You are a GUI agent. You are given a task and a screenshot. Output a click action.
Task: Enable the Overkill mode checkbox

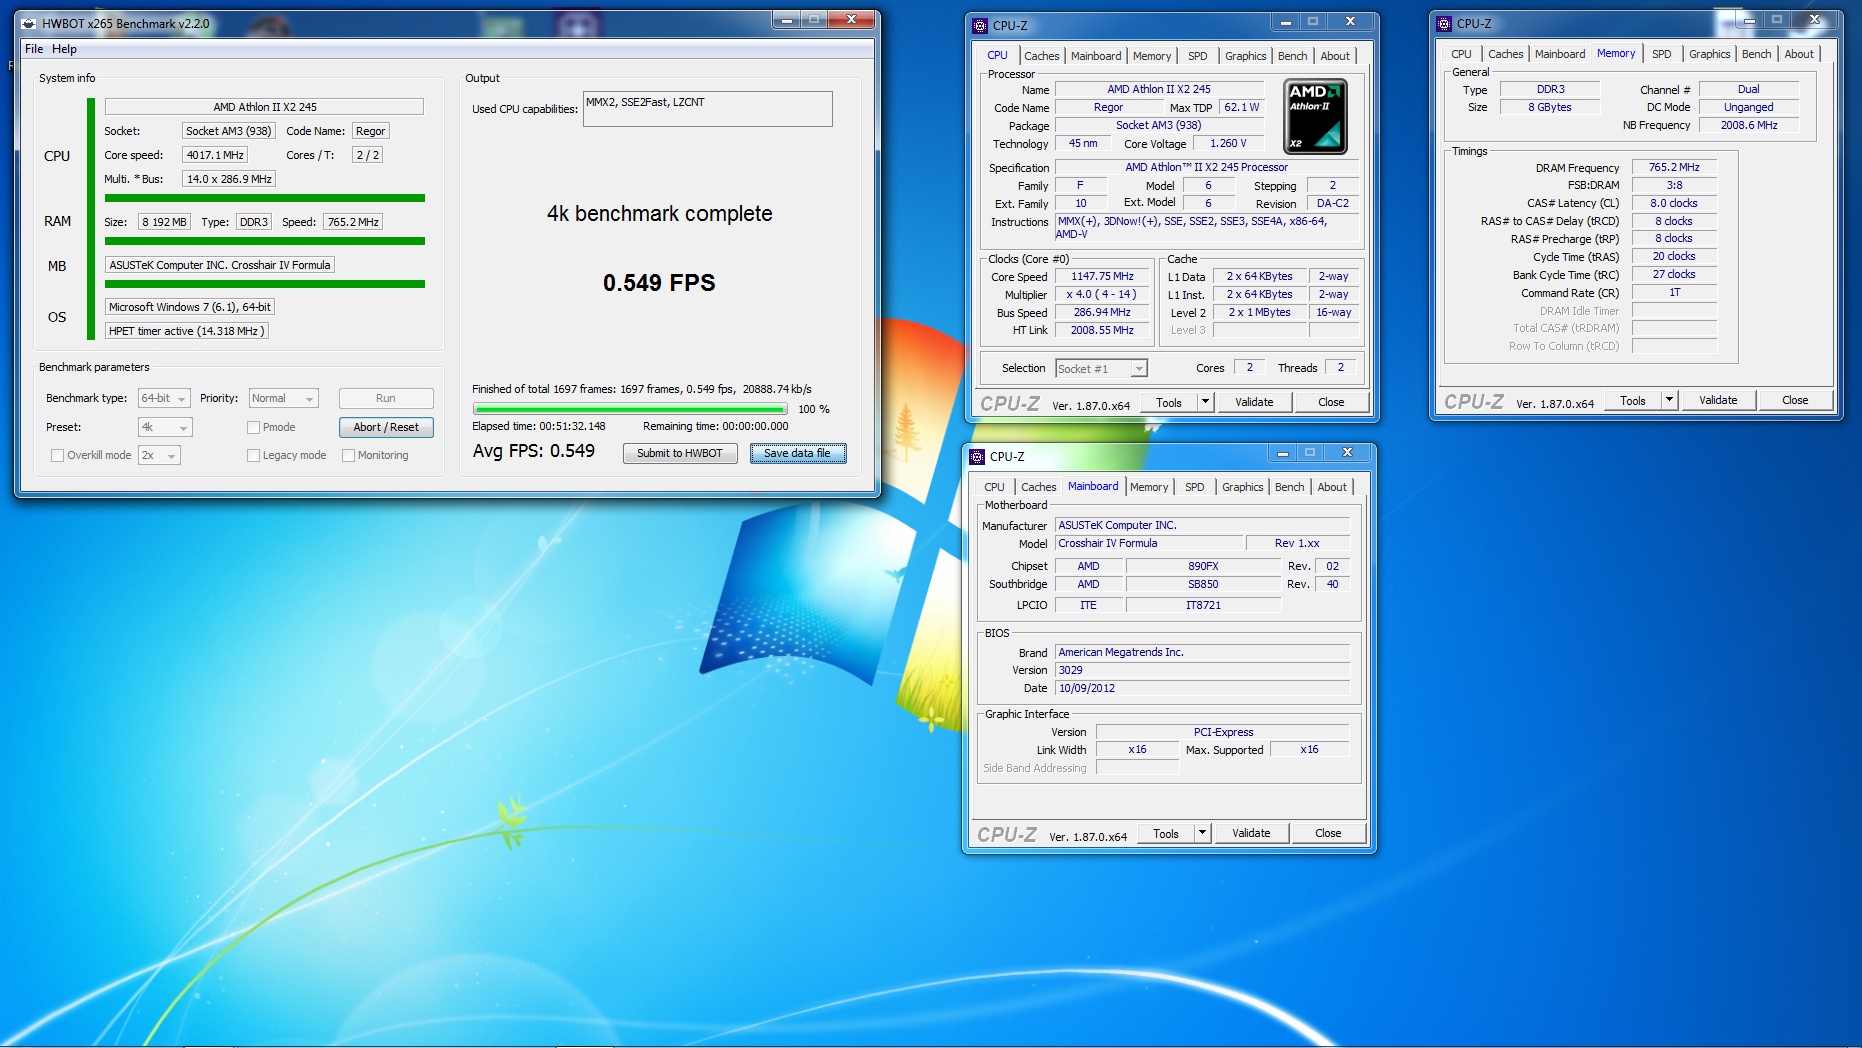[x=58, y=455]
